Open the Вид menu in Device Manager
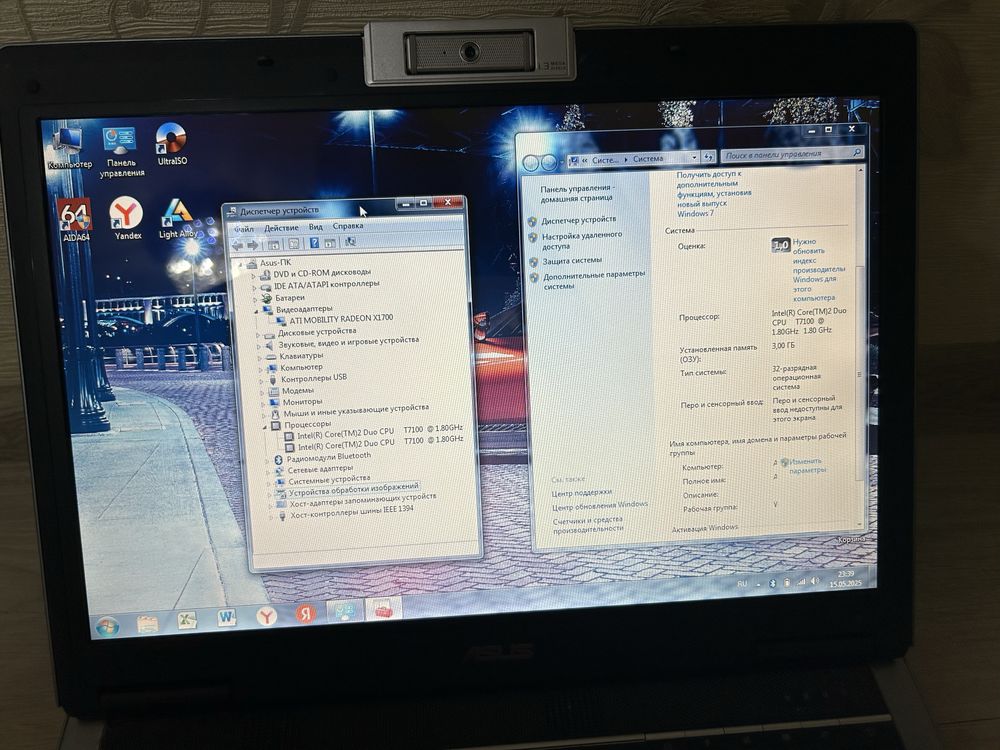1000x750 pixels. coord(316,226)
